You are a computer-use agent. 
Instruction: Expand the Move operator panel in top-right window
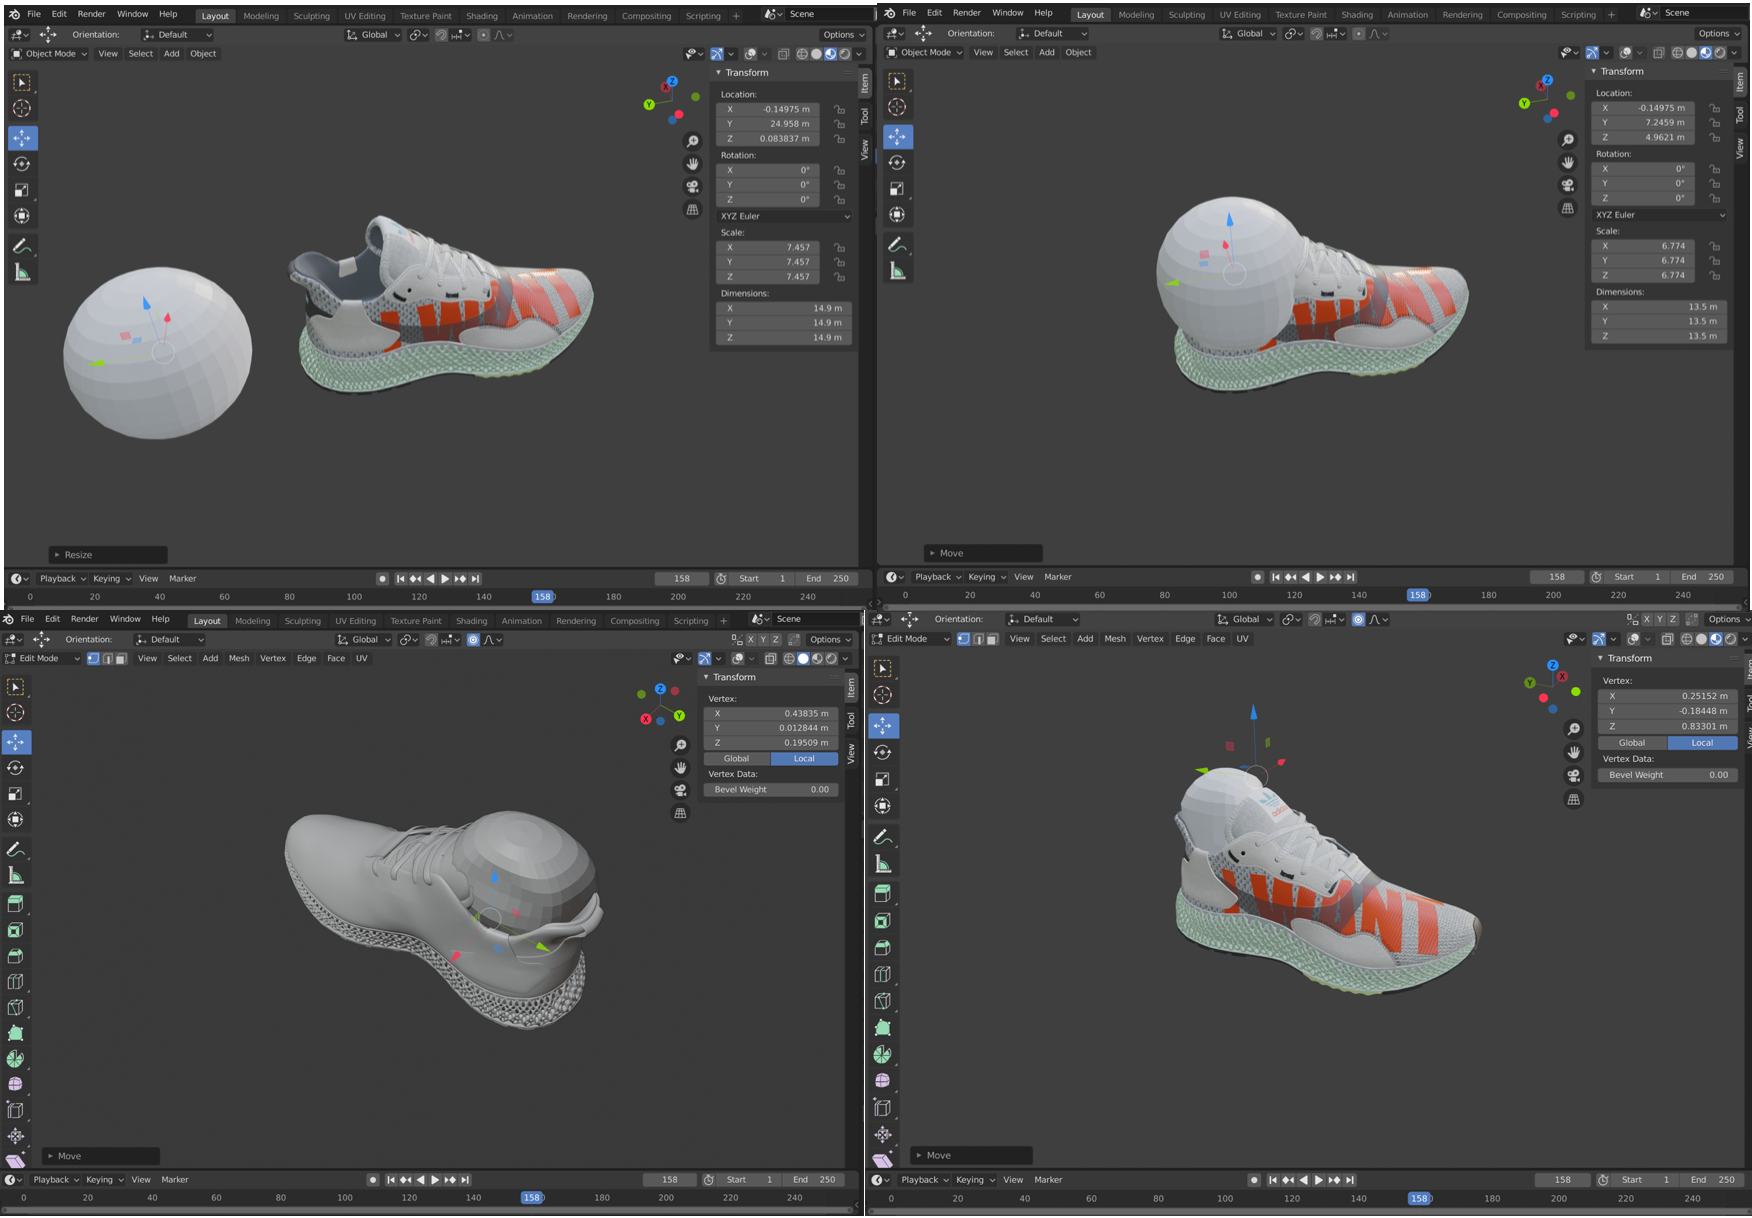click(x=983, y=553)
